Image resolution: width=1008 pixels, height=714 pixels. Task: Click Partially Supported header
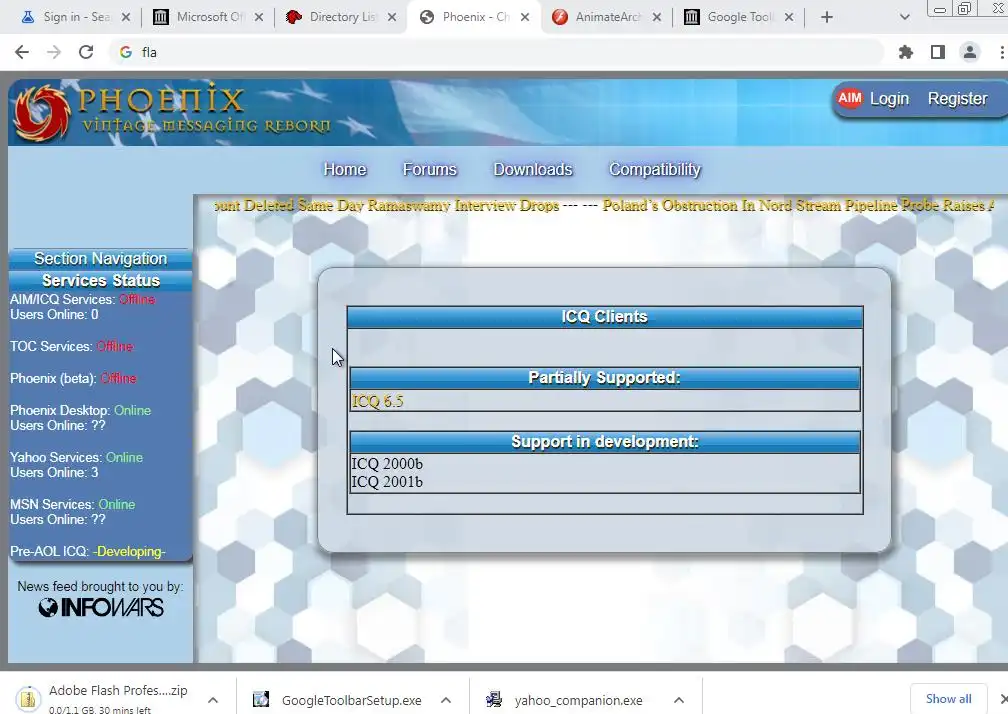pos(604,378)
